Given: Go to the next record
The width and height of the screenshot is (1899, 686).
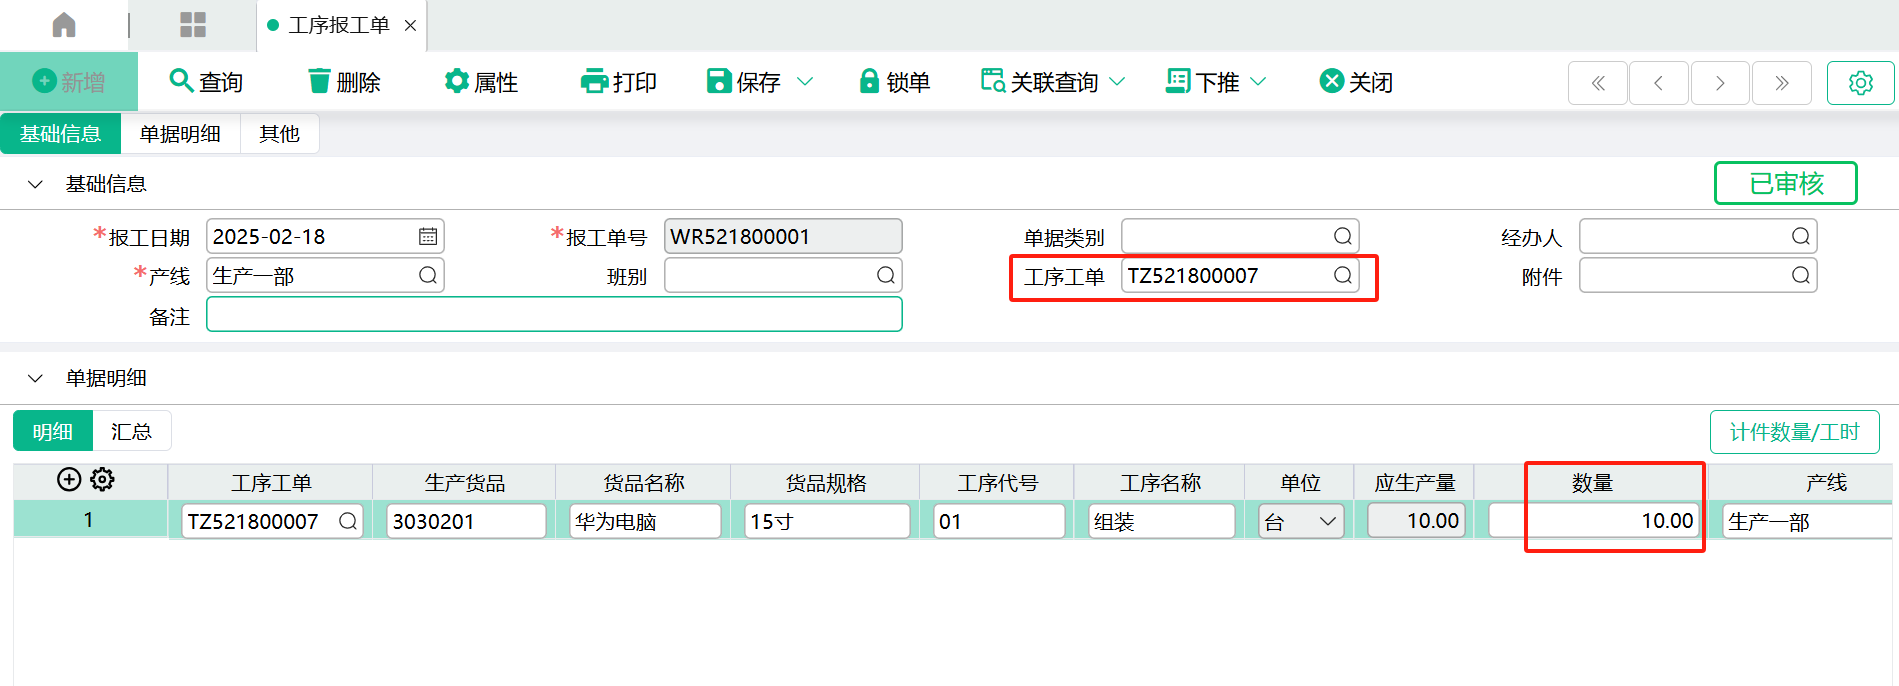Looking at the screenshot, I should click(1720, 83).
